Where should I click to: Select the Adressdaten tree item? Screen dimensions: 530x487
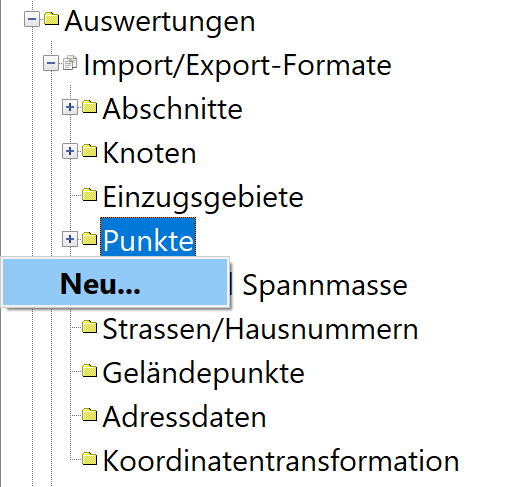[x=184, y=417]
